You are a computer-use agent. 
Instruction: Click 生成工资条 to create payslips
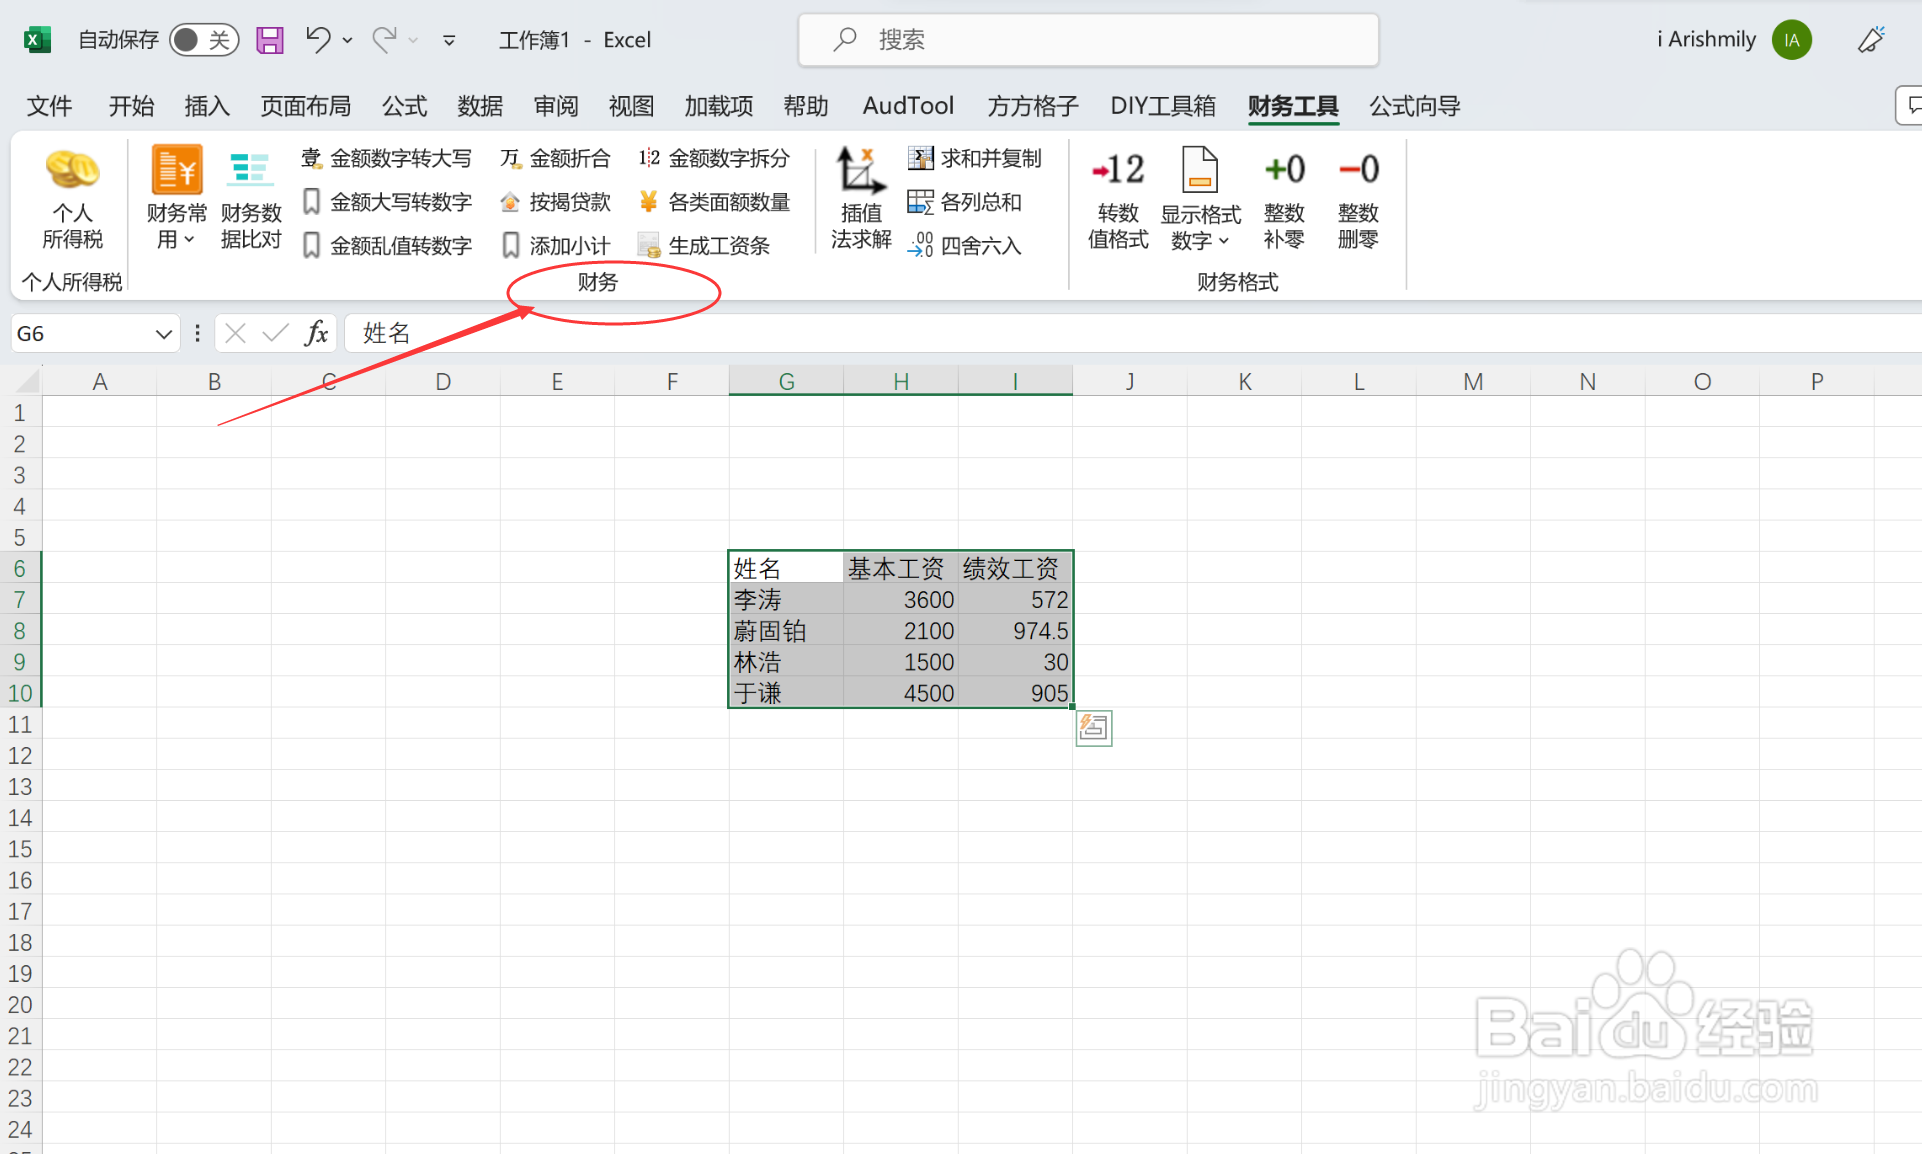pos(704,246)
